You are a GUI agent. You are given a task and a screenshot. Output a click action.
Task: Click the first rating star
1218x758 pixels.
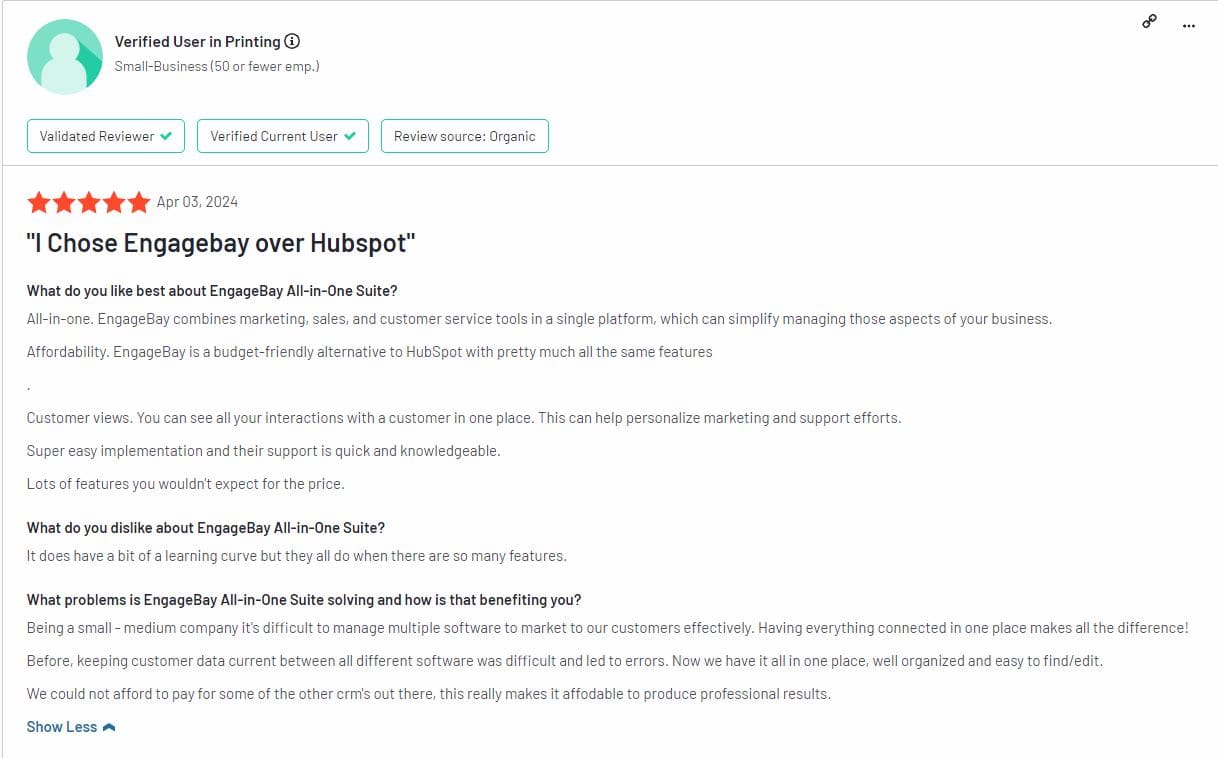39,203
